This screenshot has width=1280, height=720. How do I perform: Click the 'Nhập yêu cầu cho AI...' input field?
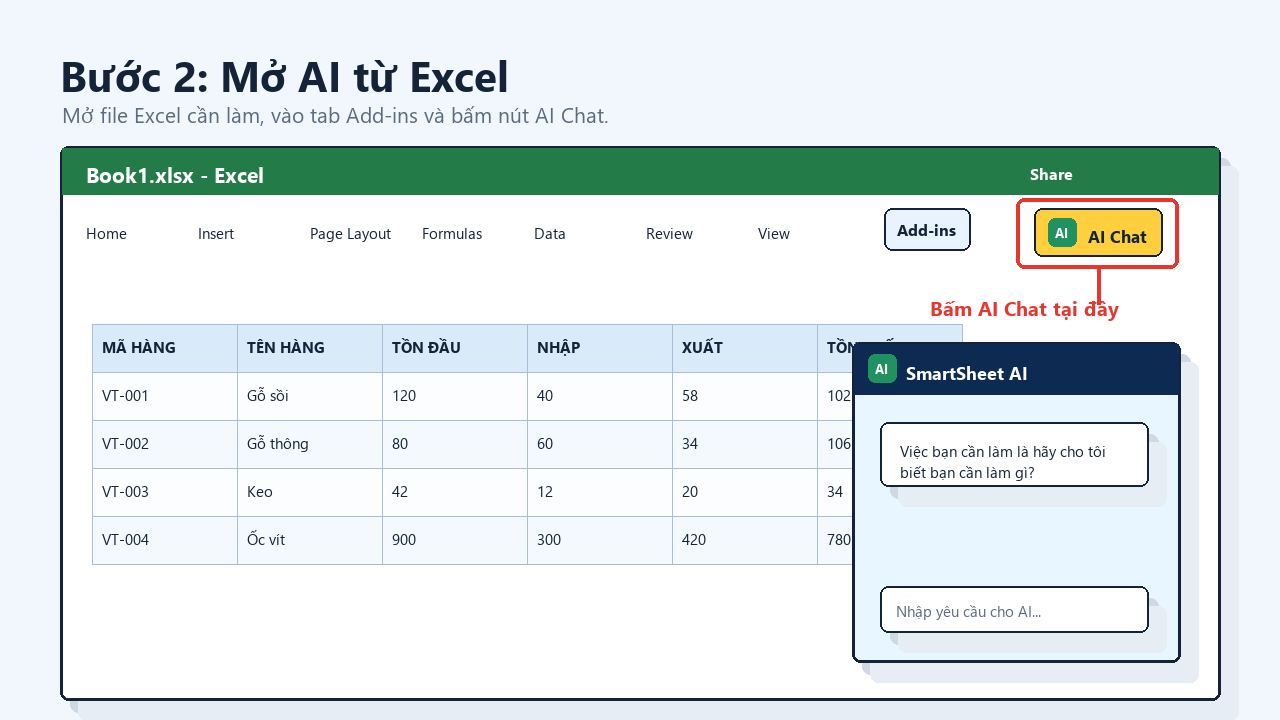click(x=1014, y=610)
